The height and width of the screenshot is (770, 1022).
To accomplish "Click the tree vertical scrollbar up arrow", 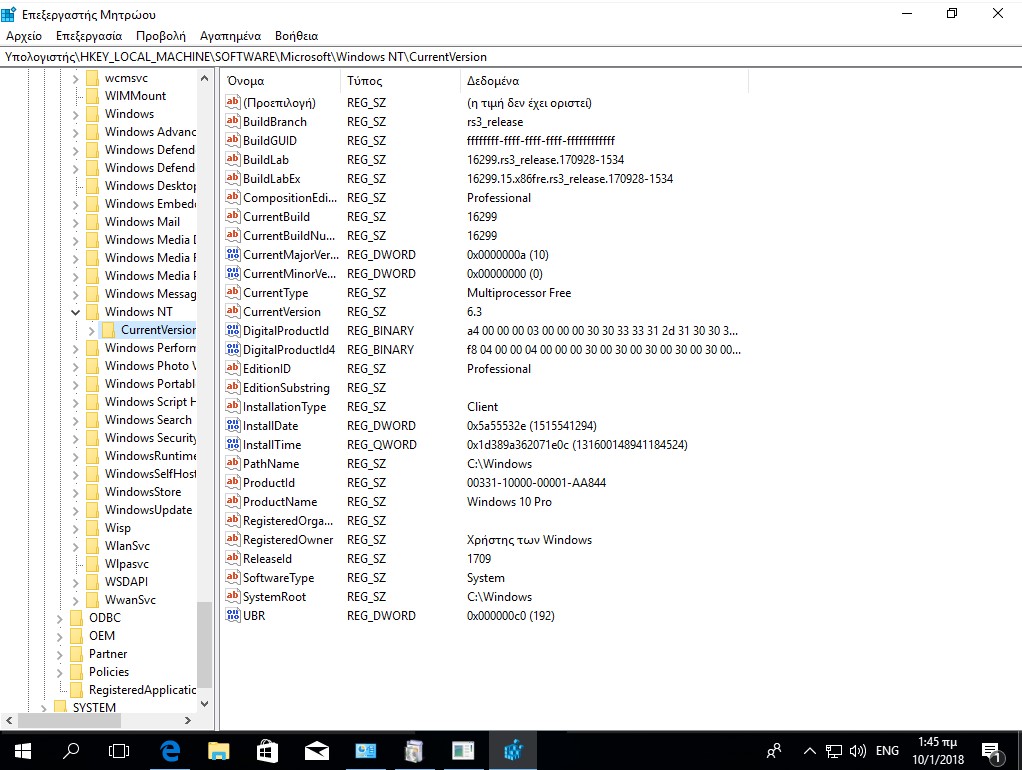I will [x=205, y=78].
